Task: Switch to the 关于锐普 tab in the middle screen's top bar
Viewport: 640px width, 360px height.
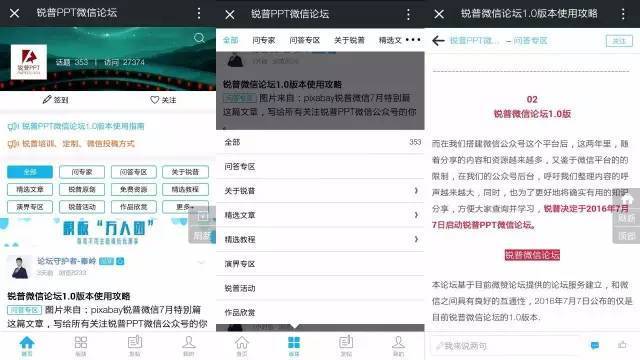Action: pos(349,40)
